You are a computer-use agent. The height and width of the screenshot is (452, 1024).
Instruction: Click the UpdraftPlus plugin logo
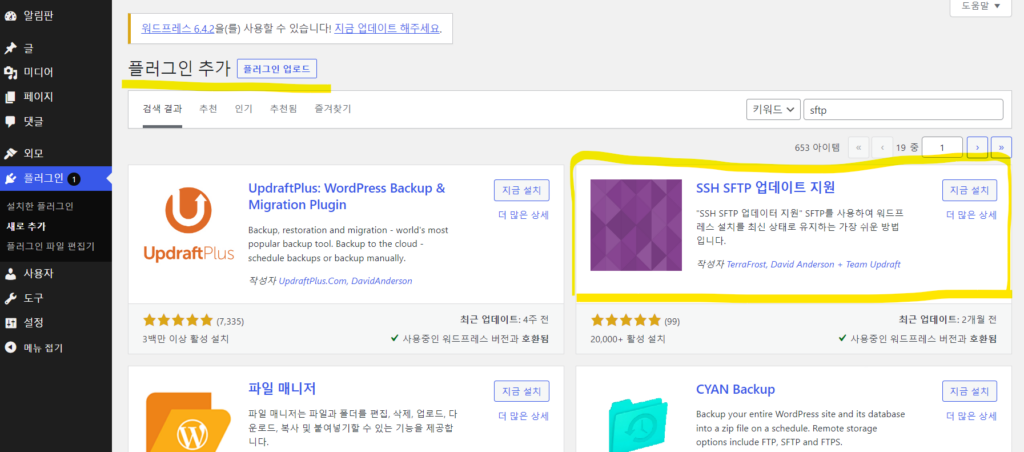(188, 224)
